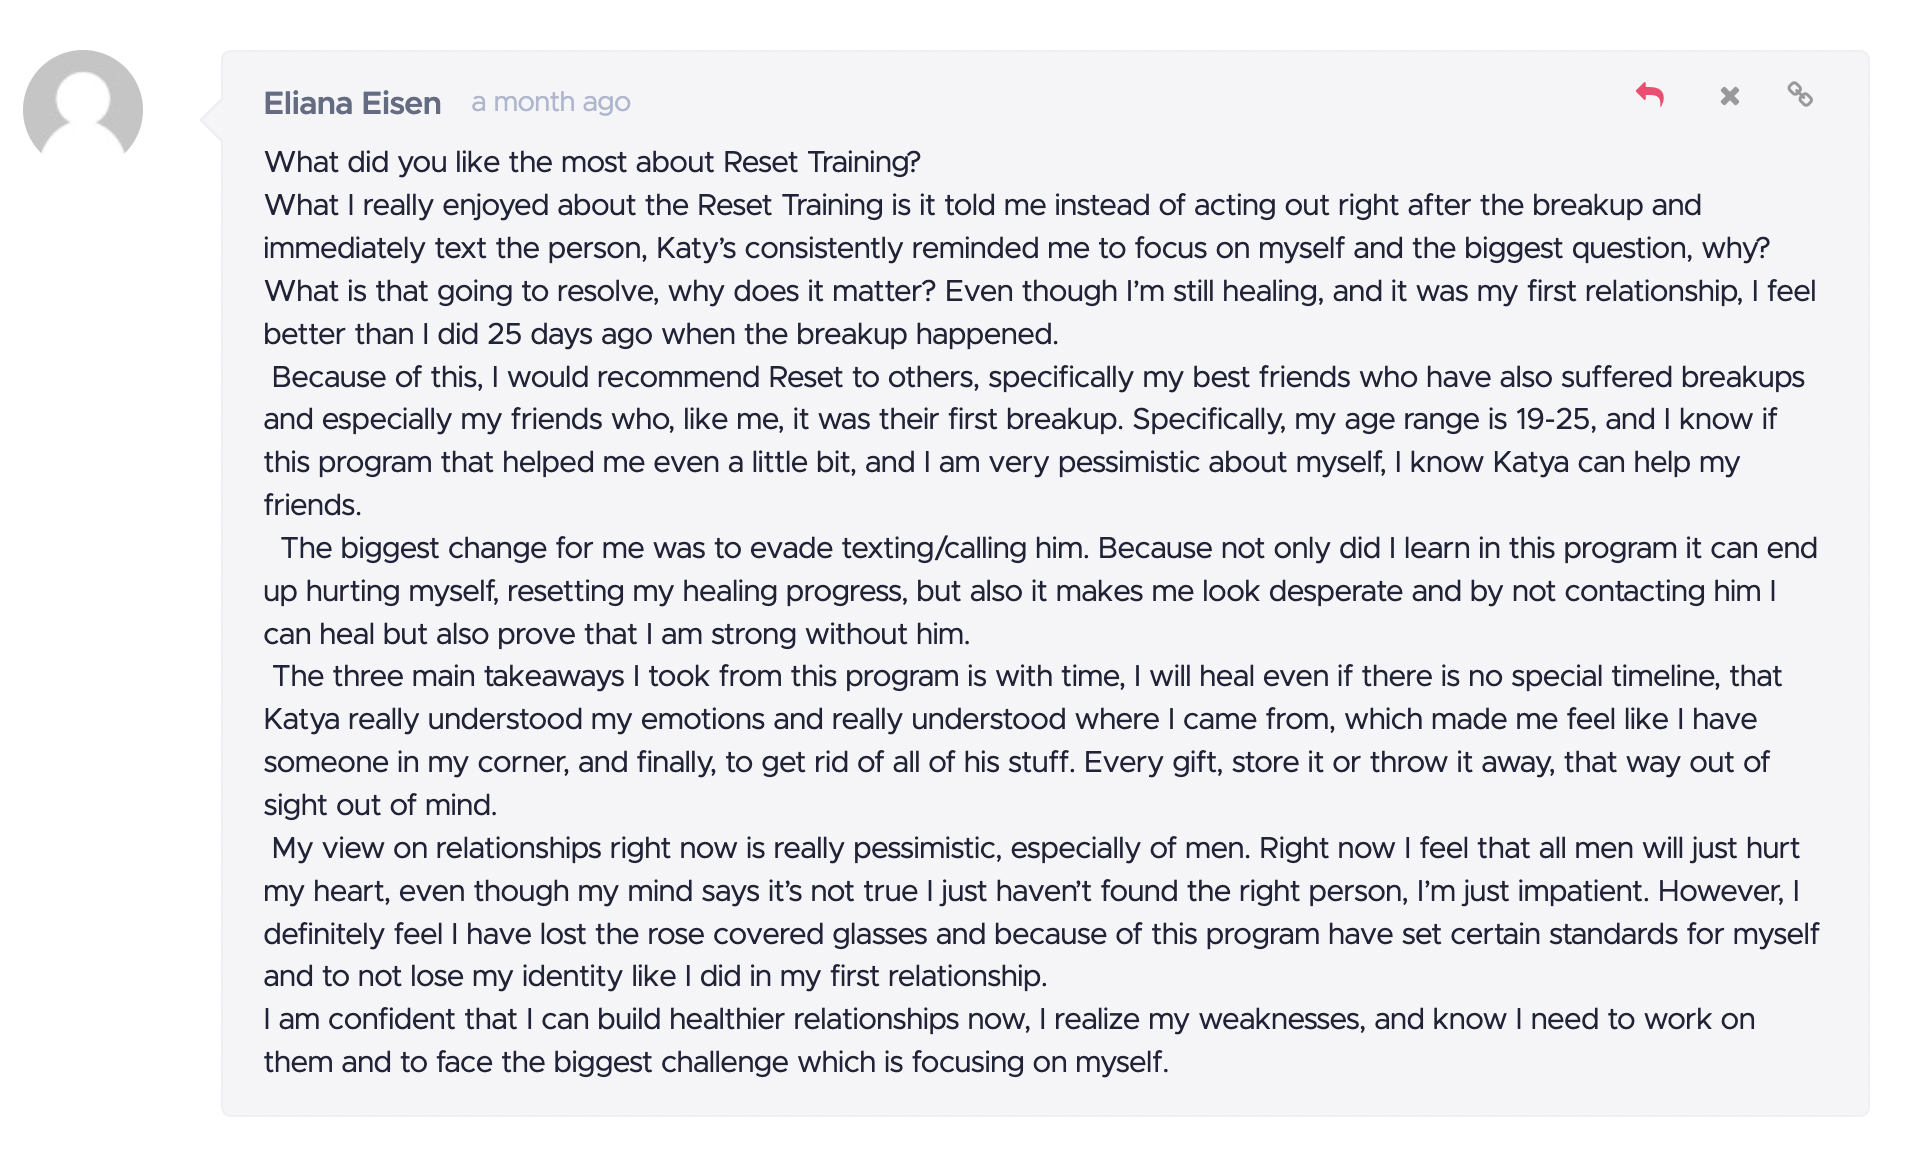Open the Eliana Eisen author name

tap(352, 103)
